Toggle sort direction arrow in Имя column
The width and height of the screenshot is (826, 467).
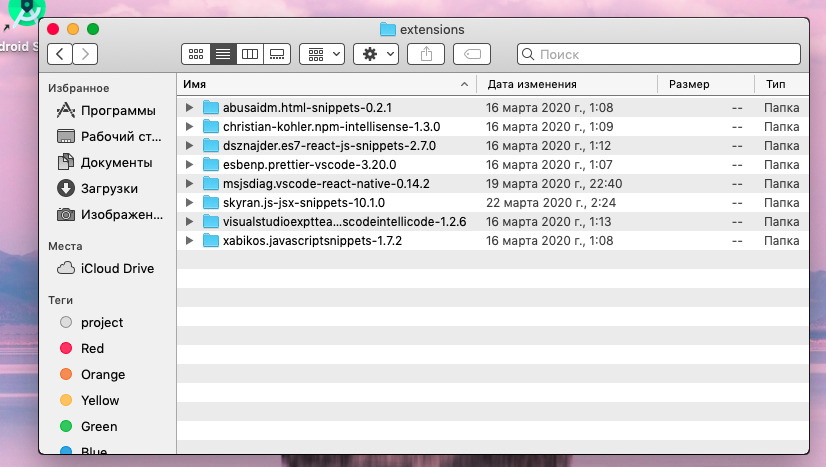click(464, 84)
